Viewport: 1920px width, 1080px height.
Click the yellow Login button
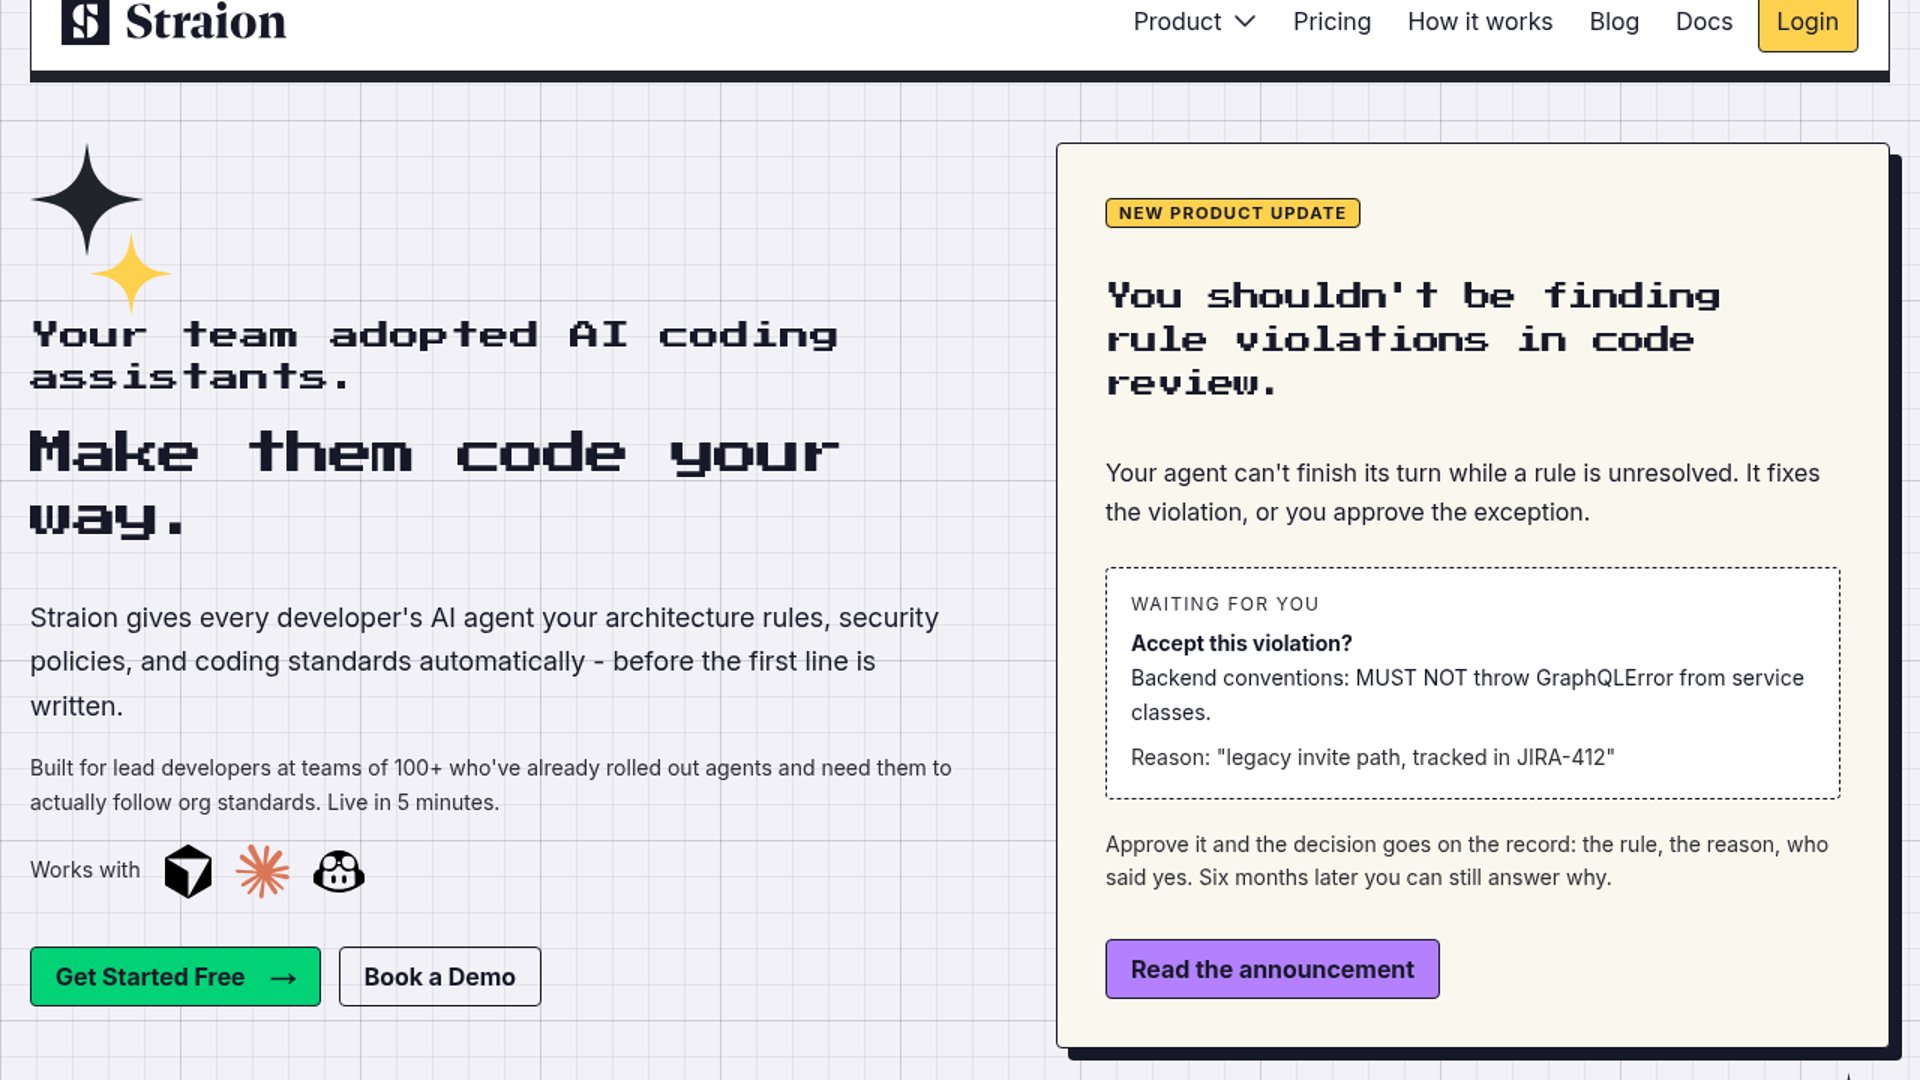coord(1808,22)
